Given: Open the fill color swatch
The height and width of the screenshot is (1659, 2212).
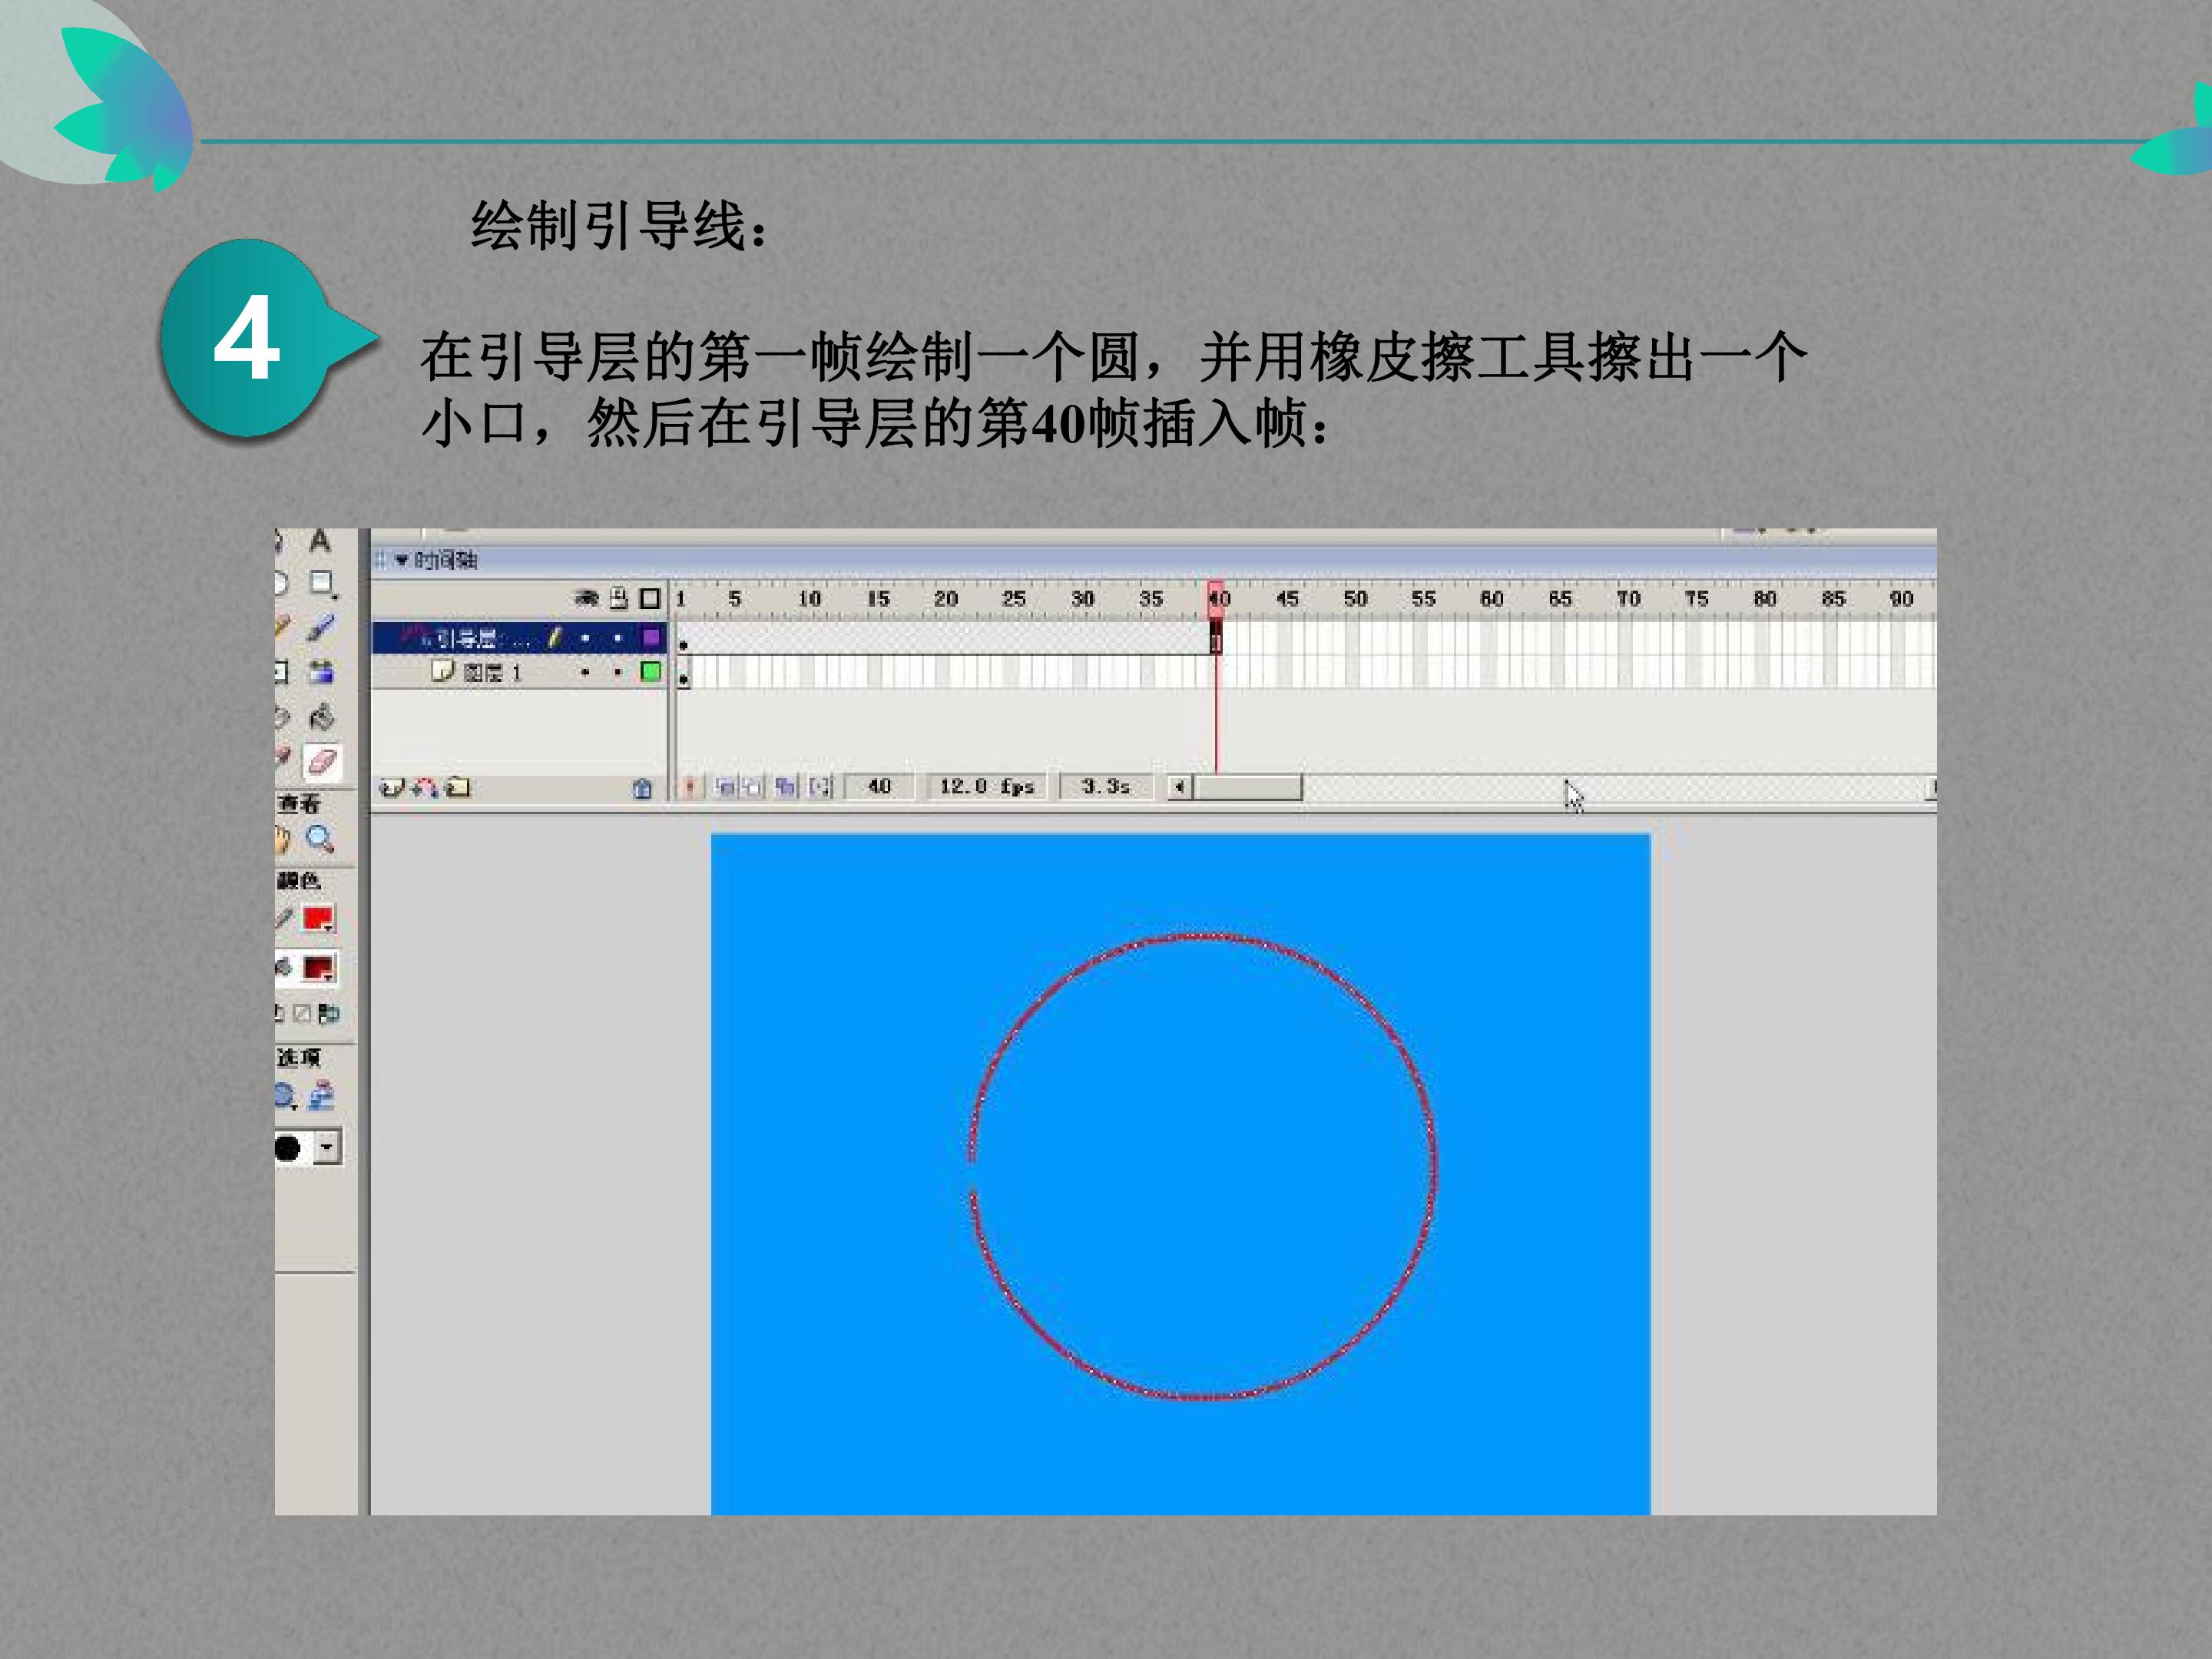Looking at the screenshot, I should (x=319, y=968).
